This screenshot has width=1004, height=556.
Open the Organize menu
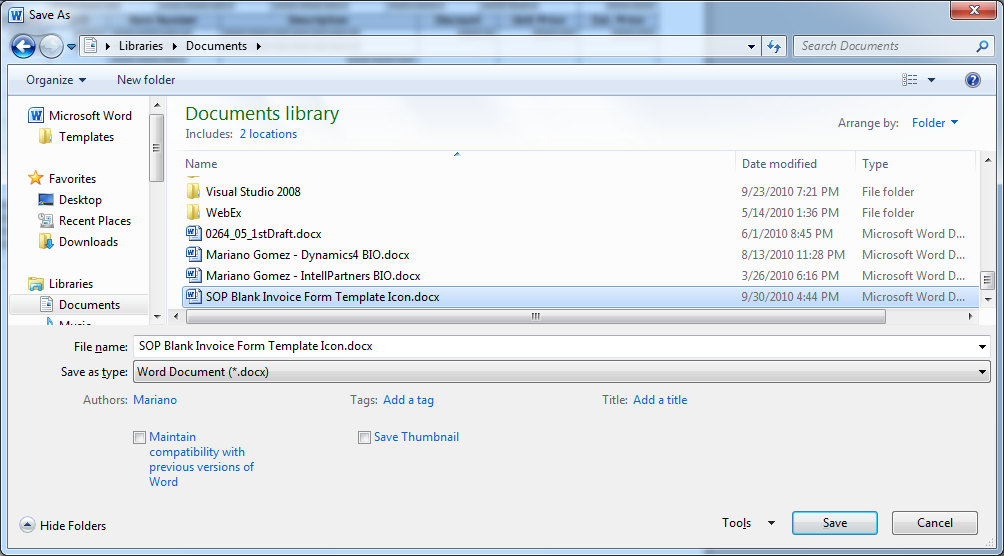[x=56, y=80]
